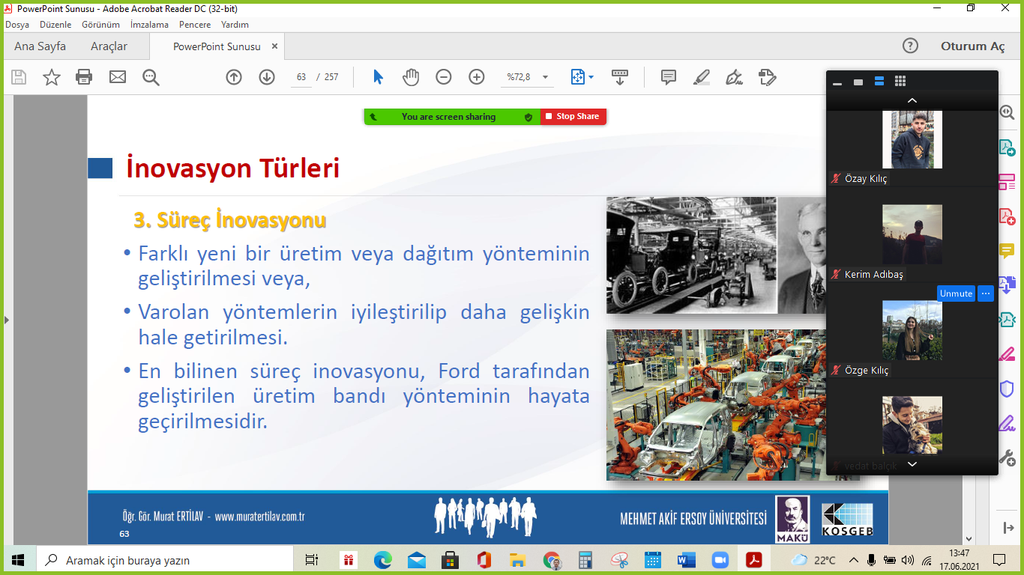1024x575 pixels.
Task: Click the stamp tool icon
Action: point(767,77)
